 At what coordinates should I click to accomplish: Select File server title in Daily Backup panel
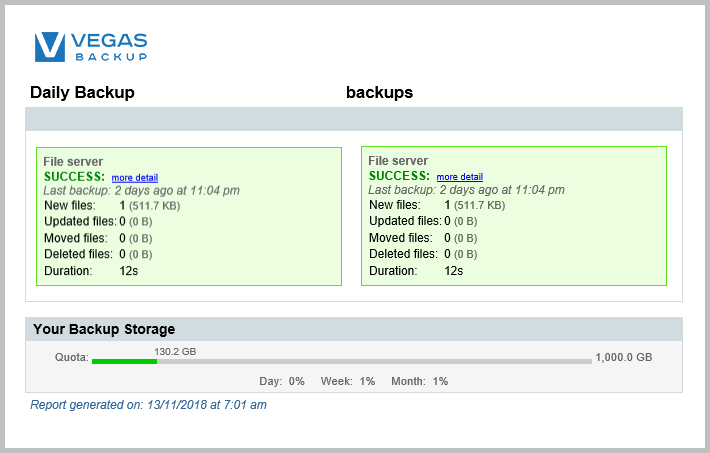point(73,161)
